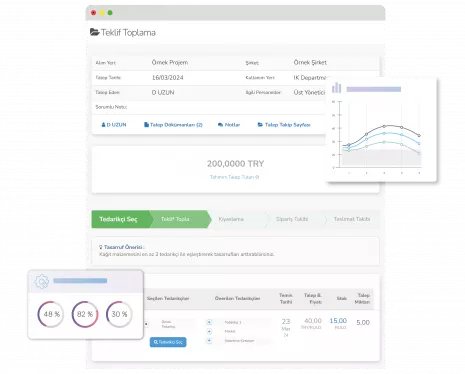The image size is (465, 374).
Task: Click the 48 % progress circle
Action: [x=51, y=314]
